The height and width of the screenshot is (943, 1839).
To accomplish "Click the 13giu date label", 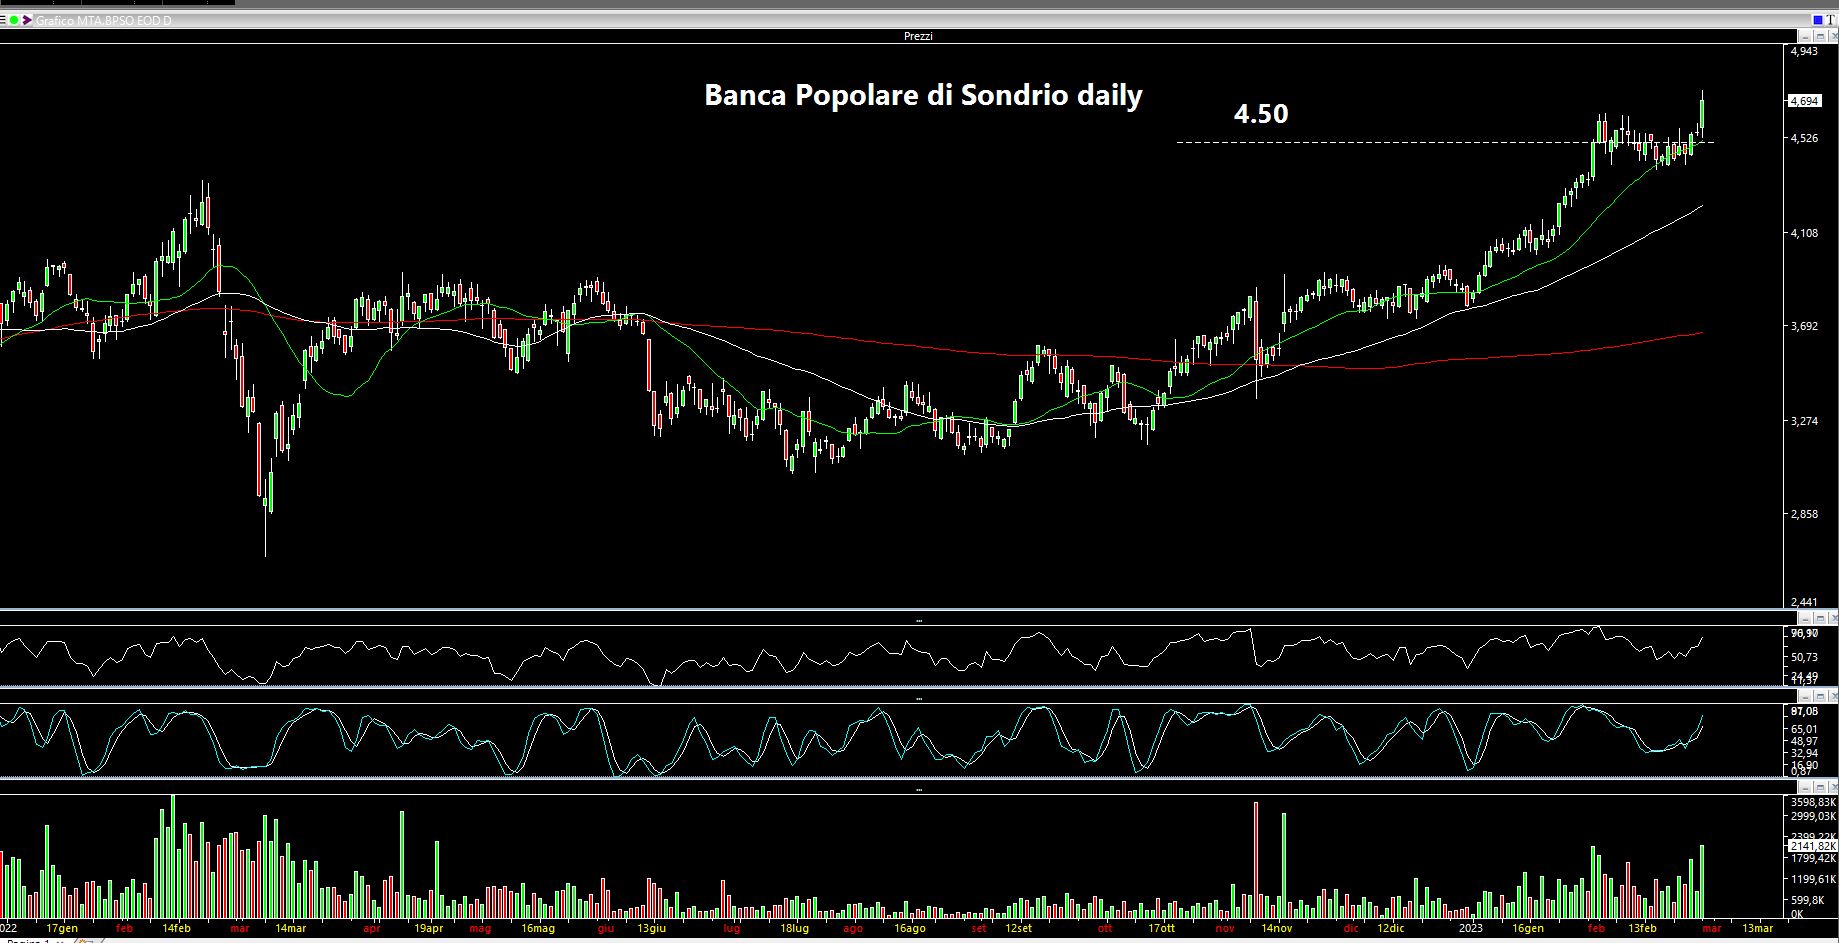I will click(651, 929).
